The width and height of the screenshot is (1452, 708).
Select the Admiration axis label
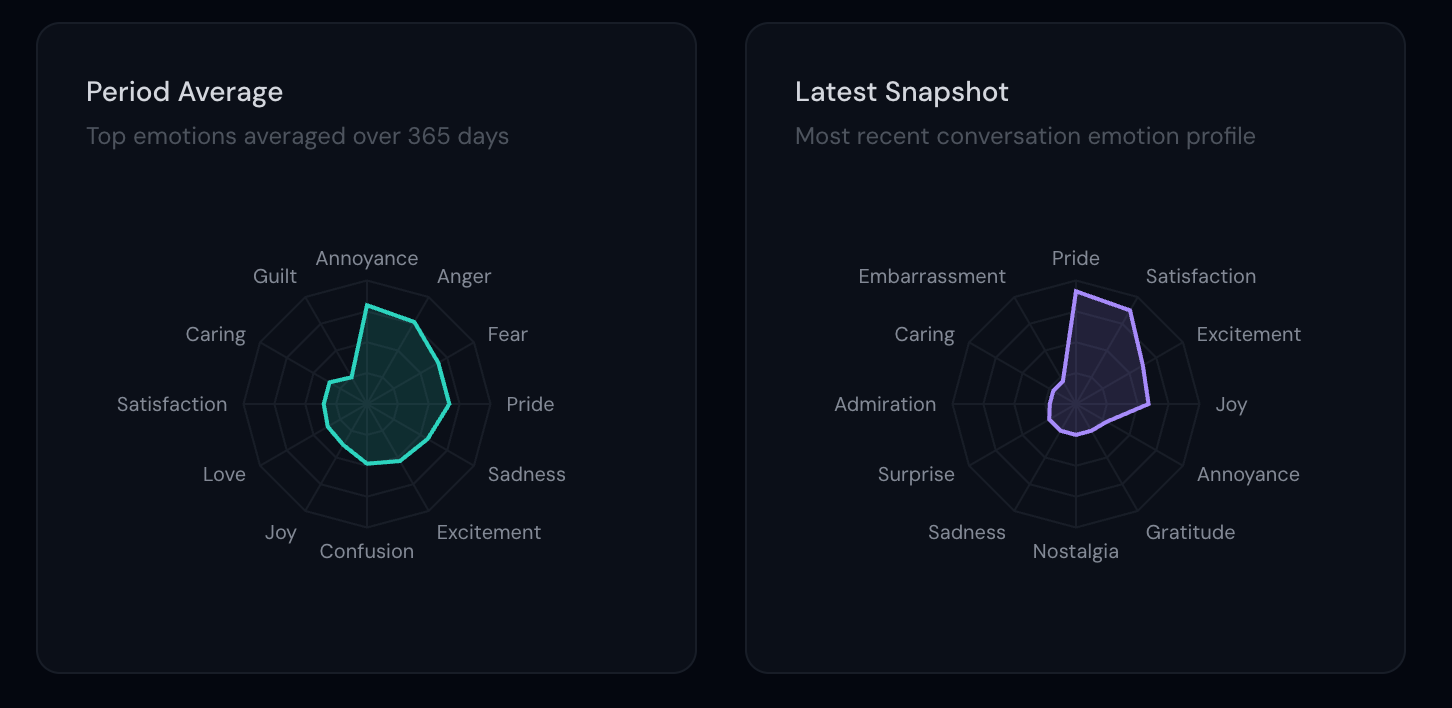click(x=885, y=404)
